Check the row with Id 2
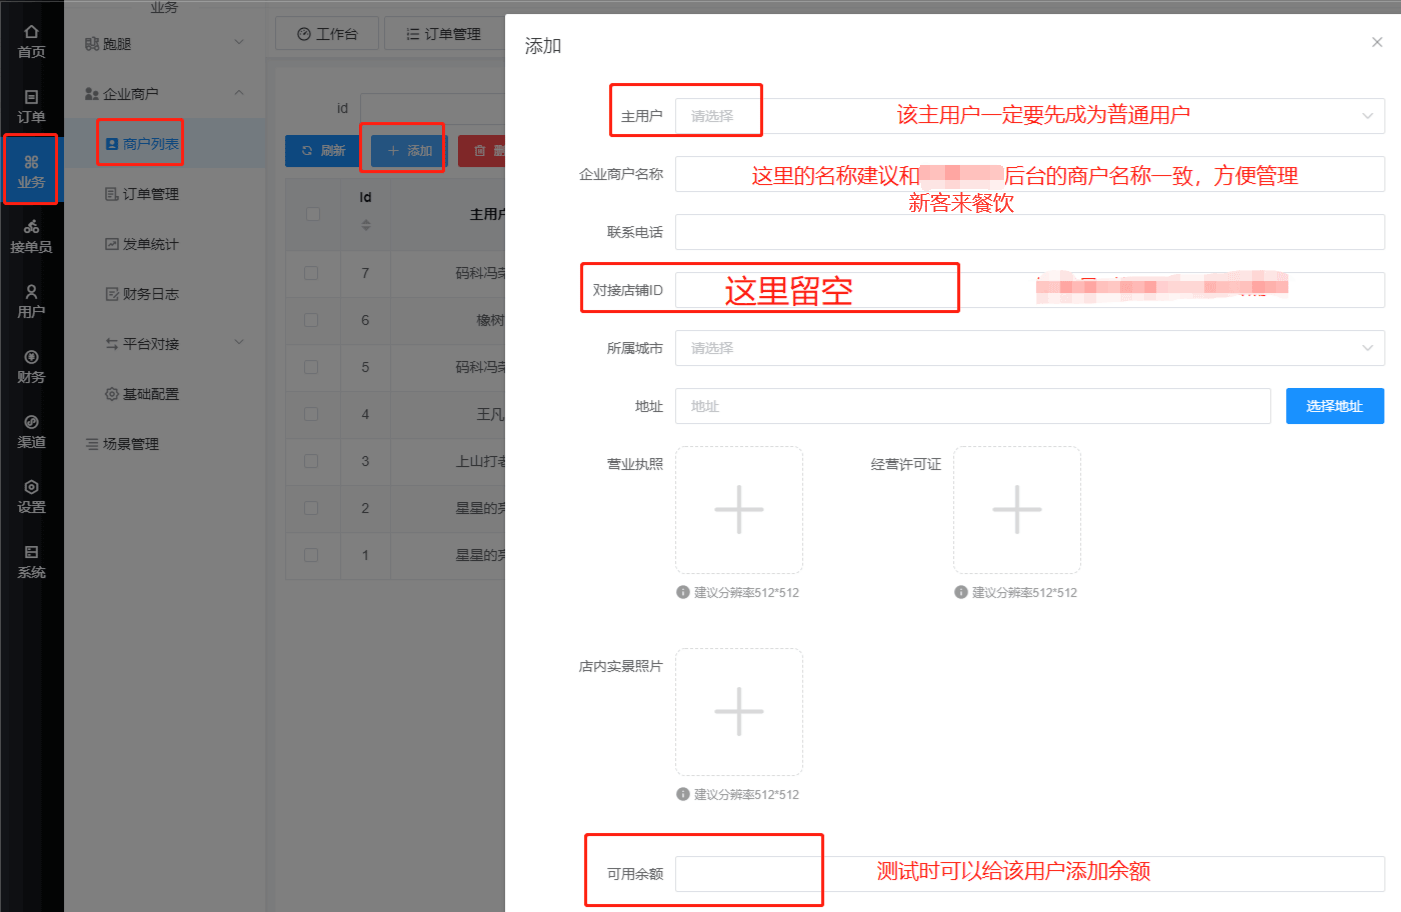Viewport: 1401px width, 912px height. pyautogui.click(x=311, y=508)
